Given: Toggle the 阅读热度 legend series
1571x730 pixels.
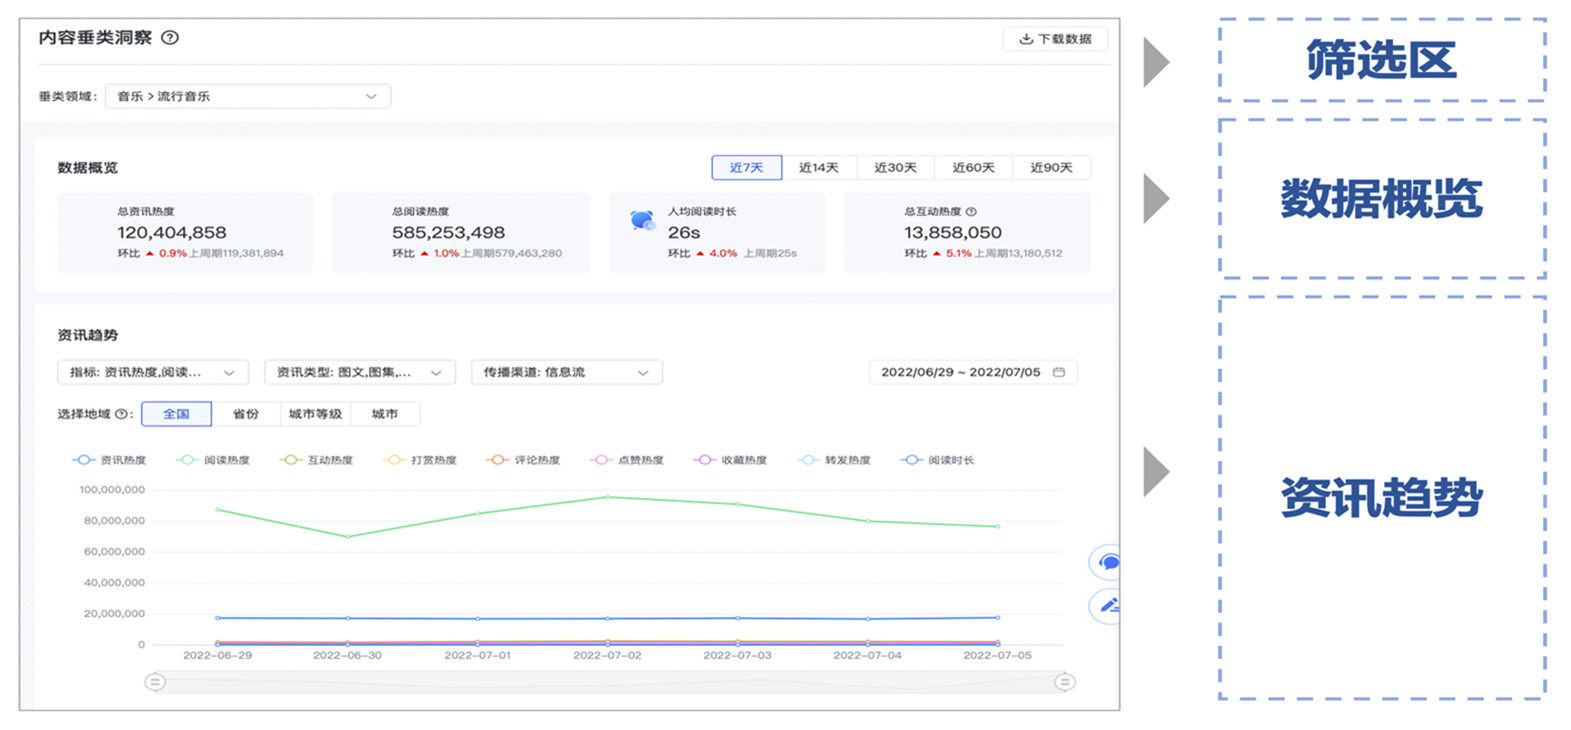Looking at the screenshot, I should [213, 460].
